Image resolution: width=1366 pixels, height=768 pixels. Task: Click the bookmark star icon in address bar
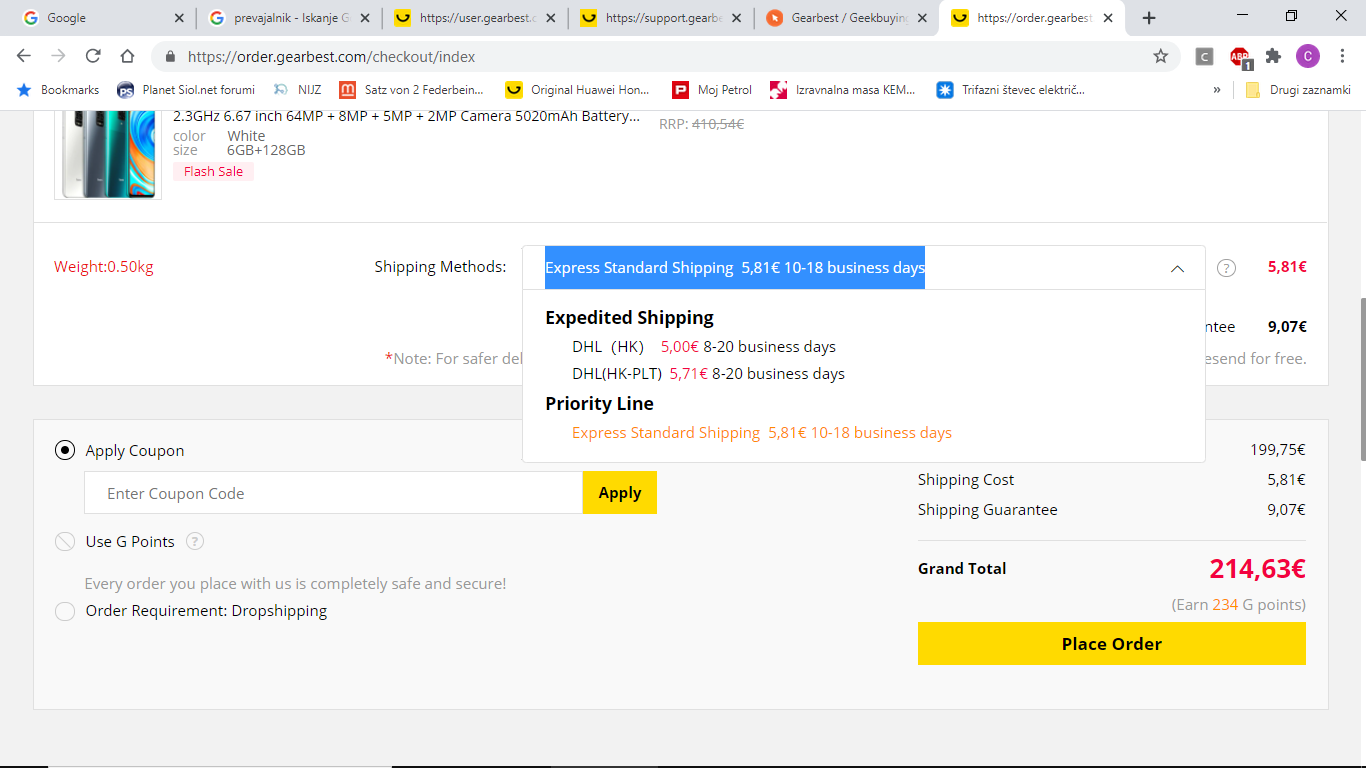click(x=1160, y=57)
